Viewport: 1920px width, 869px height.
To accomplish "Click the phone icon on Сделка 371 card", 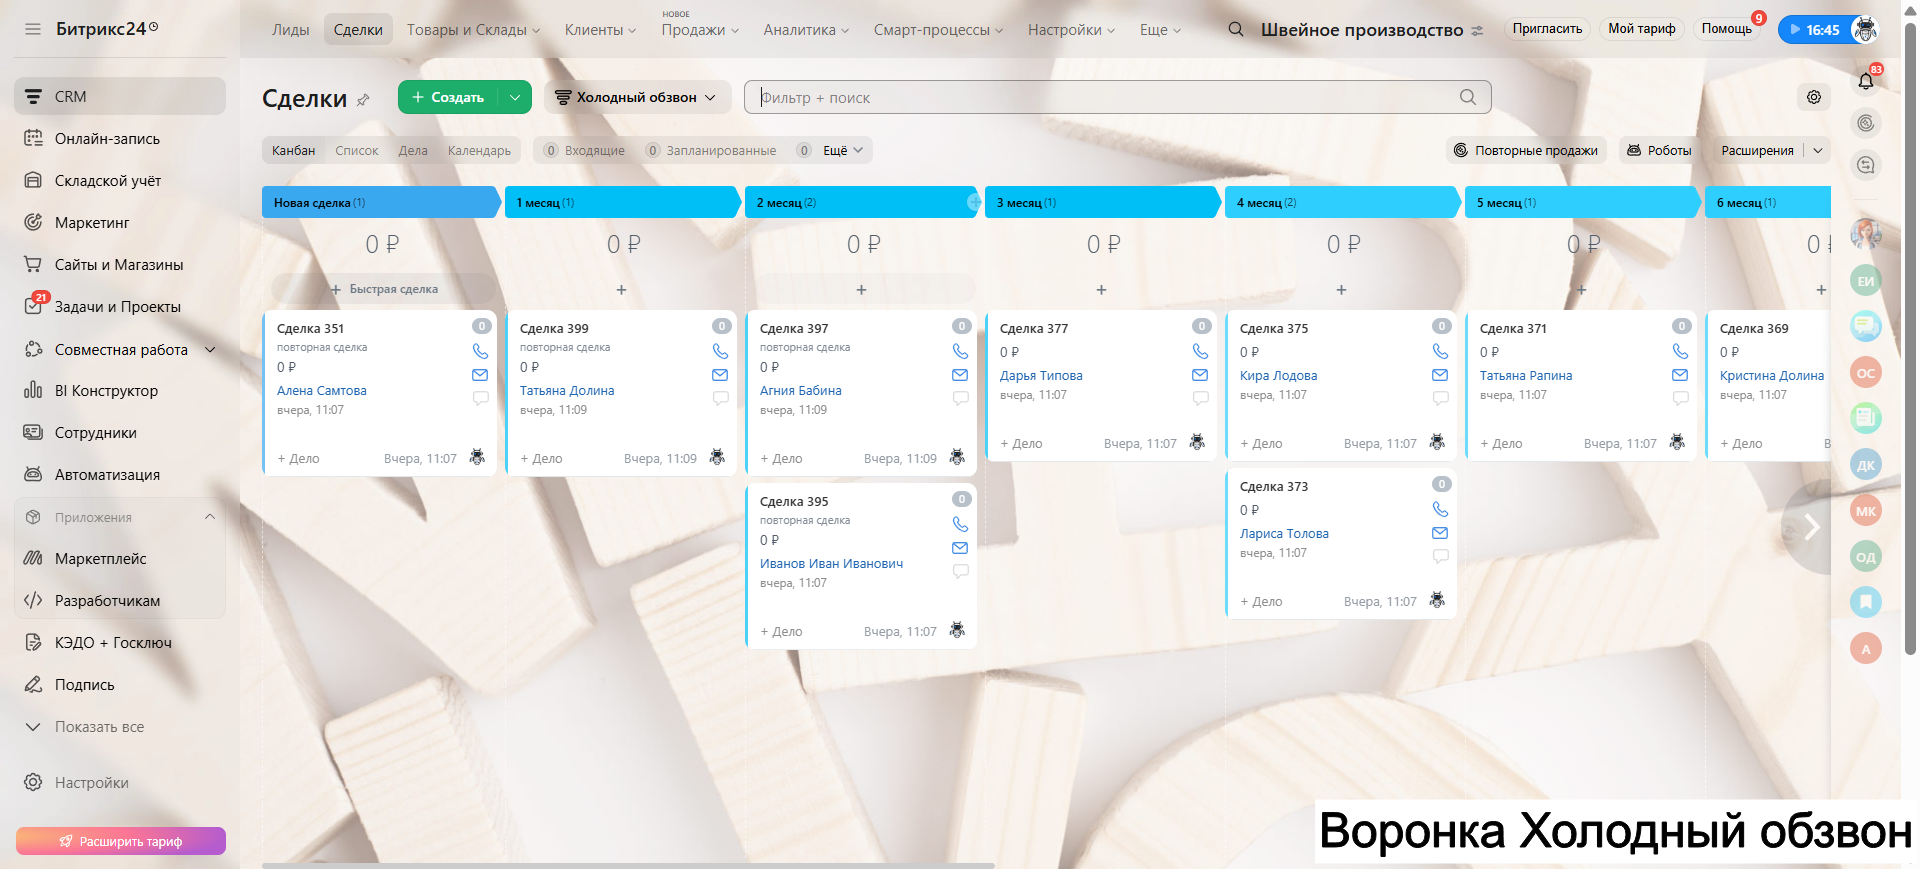I will (1680, 351).
